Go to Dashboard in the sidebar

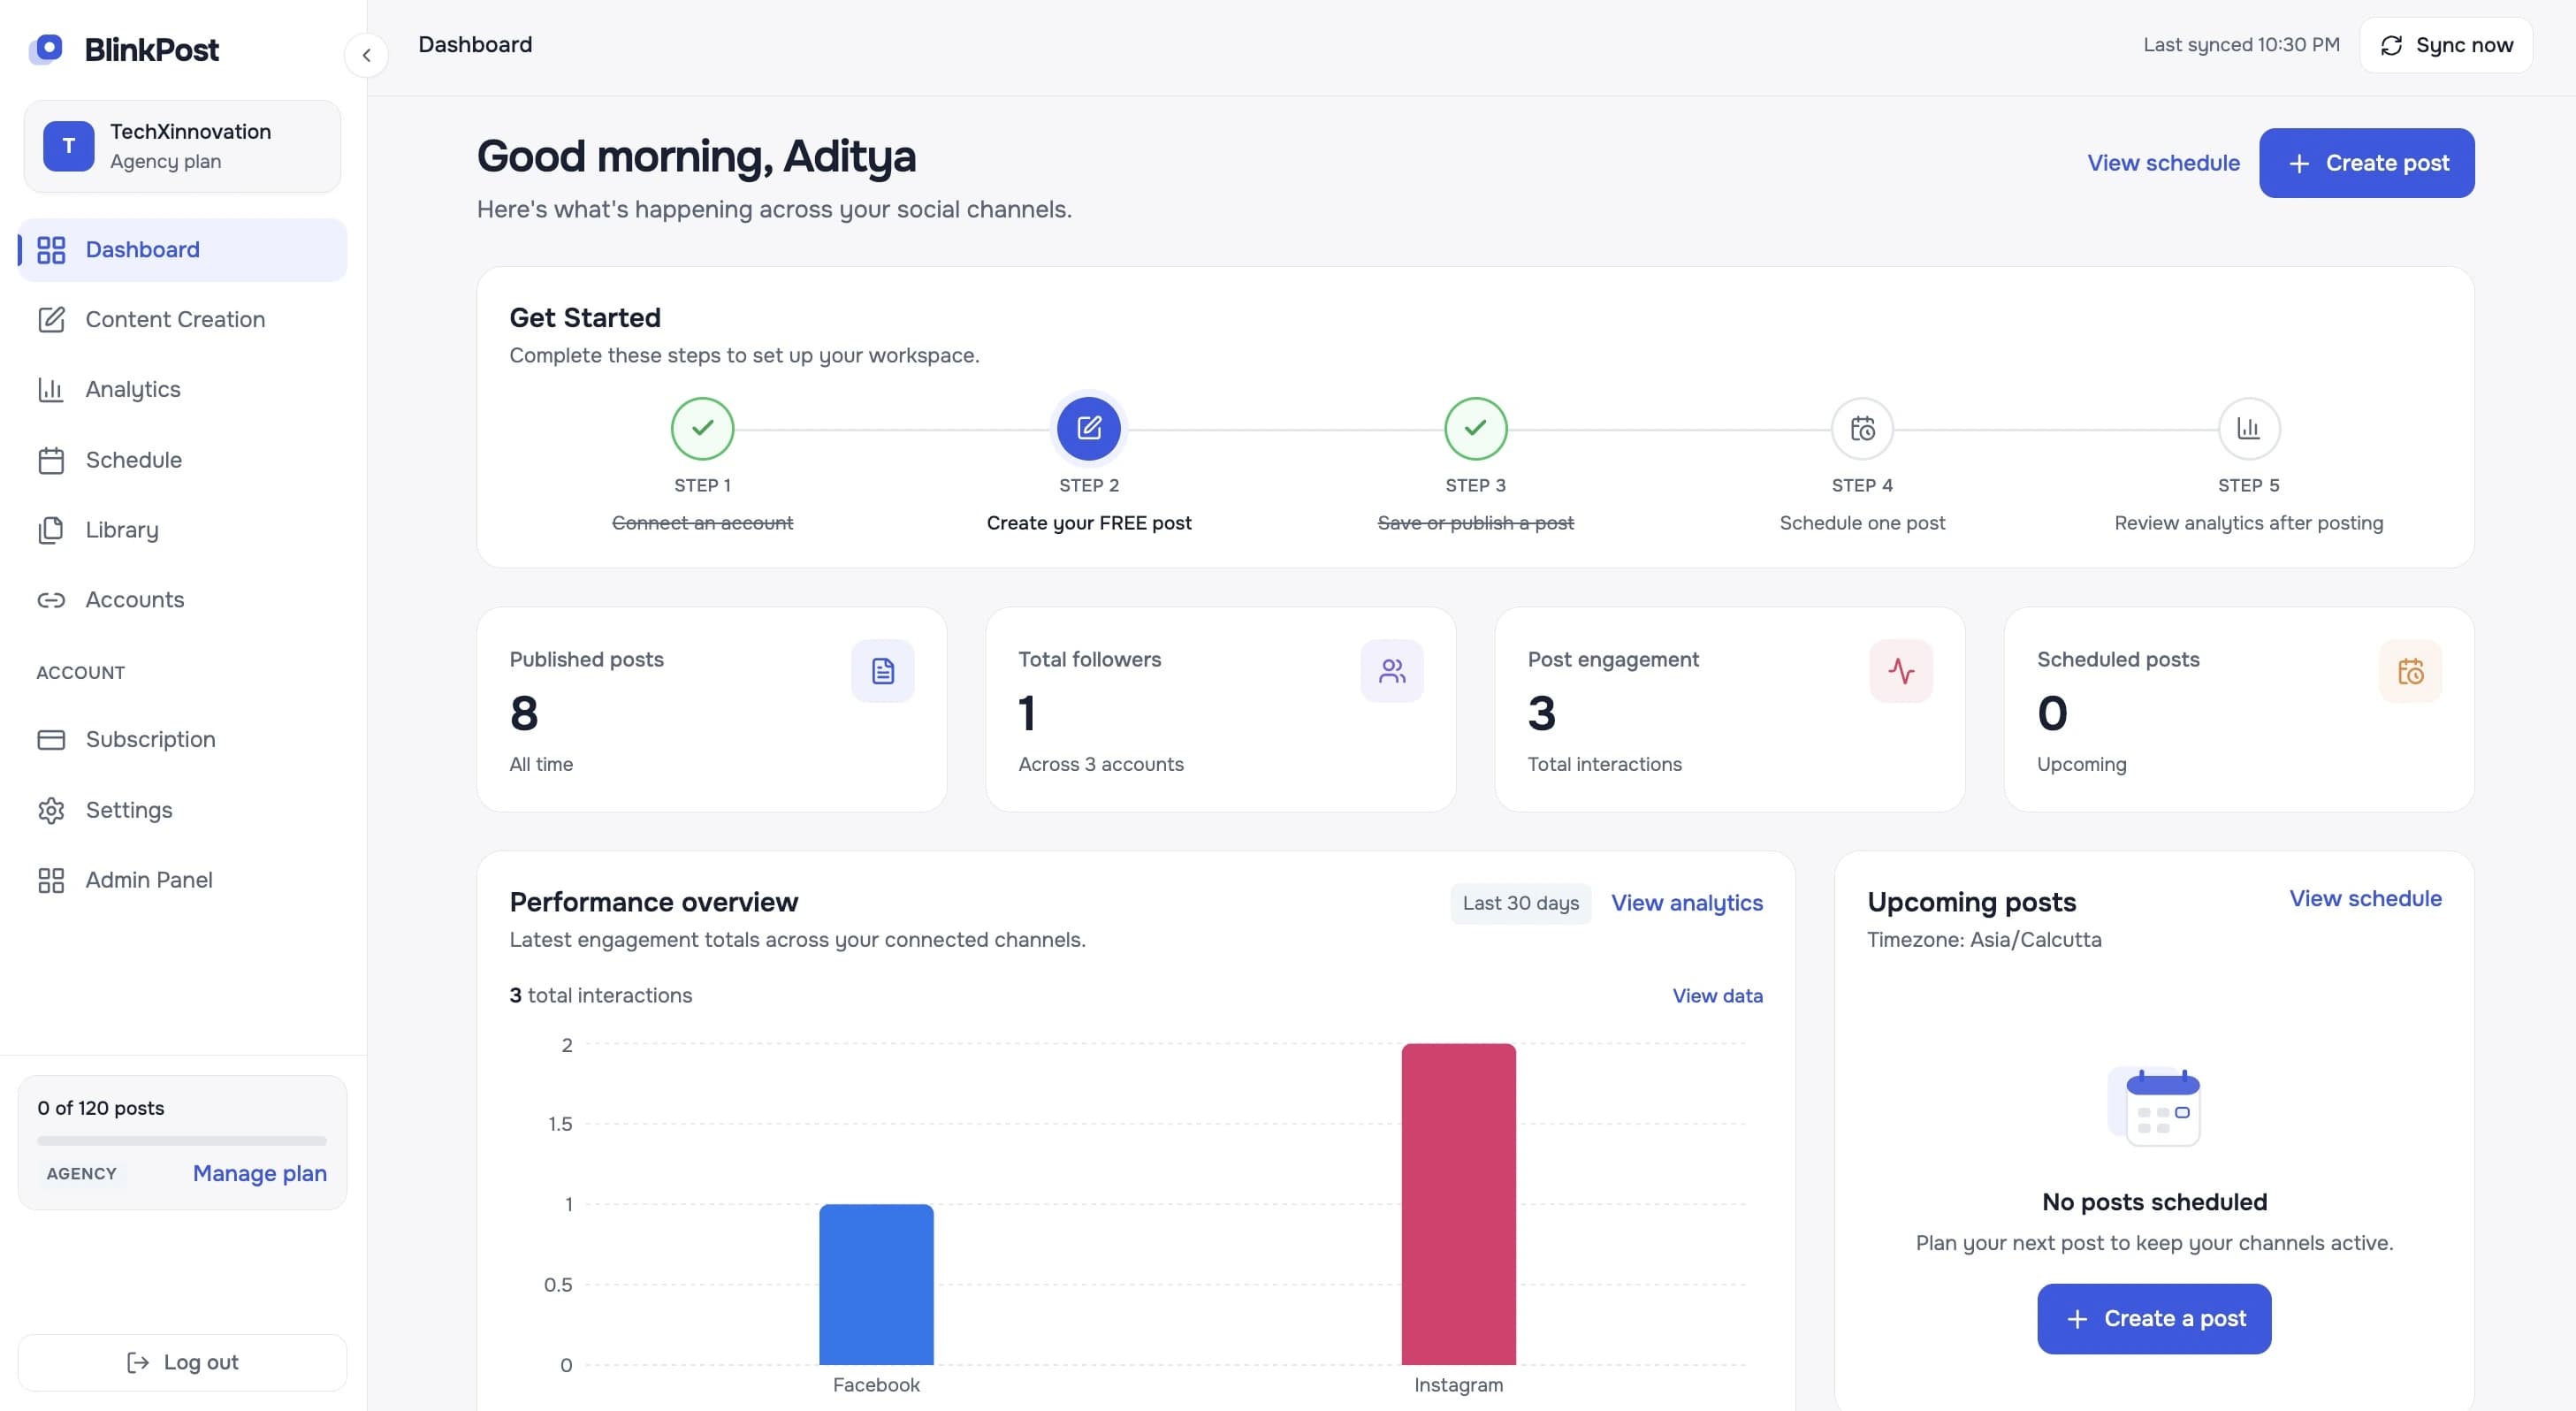(x=182, y=250)
